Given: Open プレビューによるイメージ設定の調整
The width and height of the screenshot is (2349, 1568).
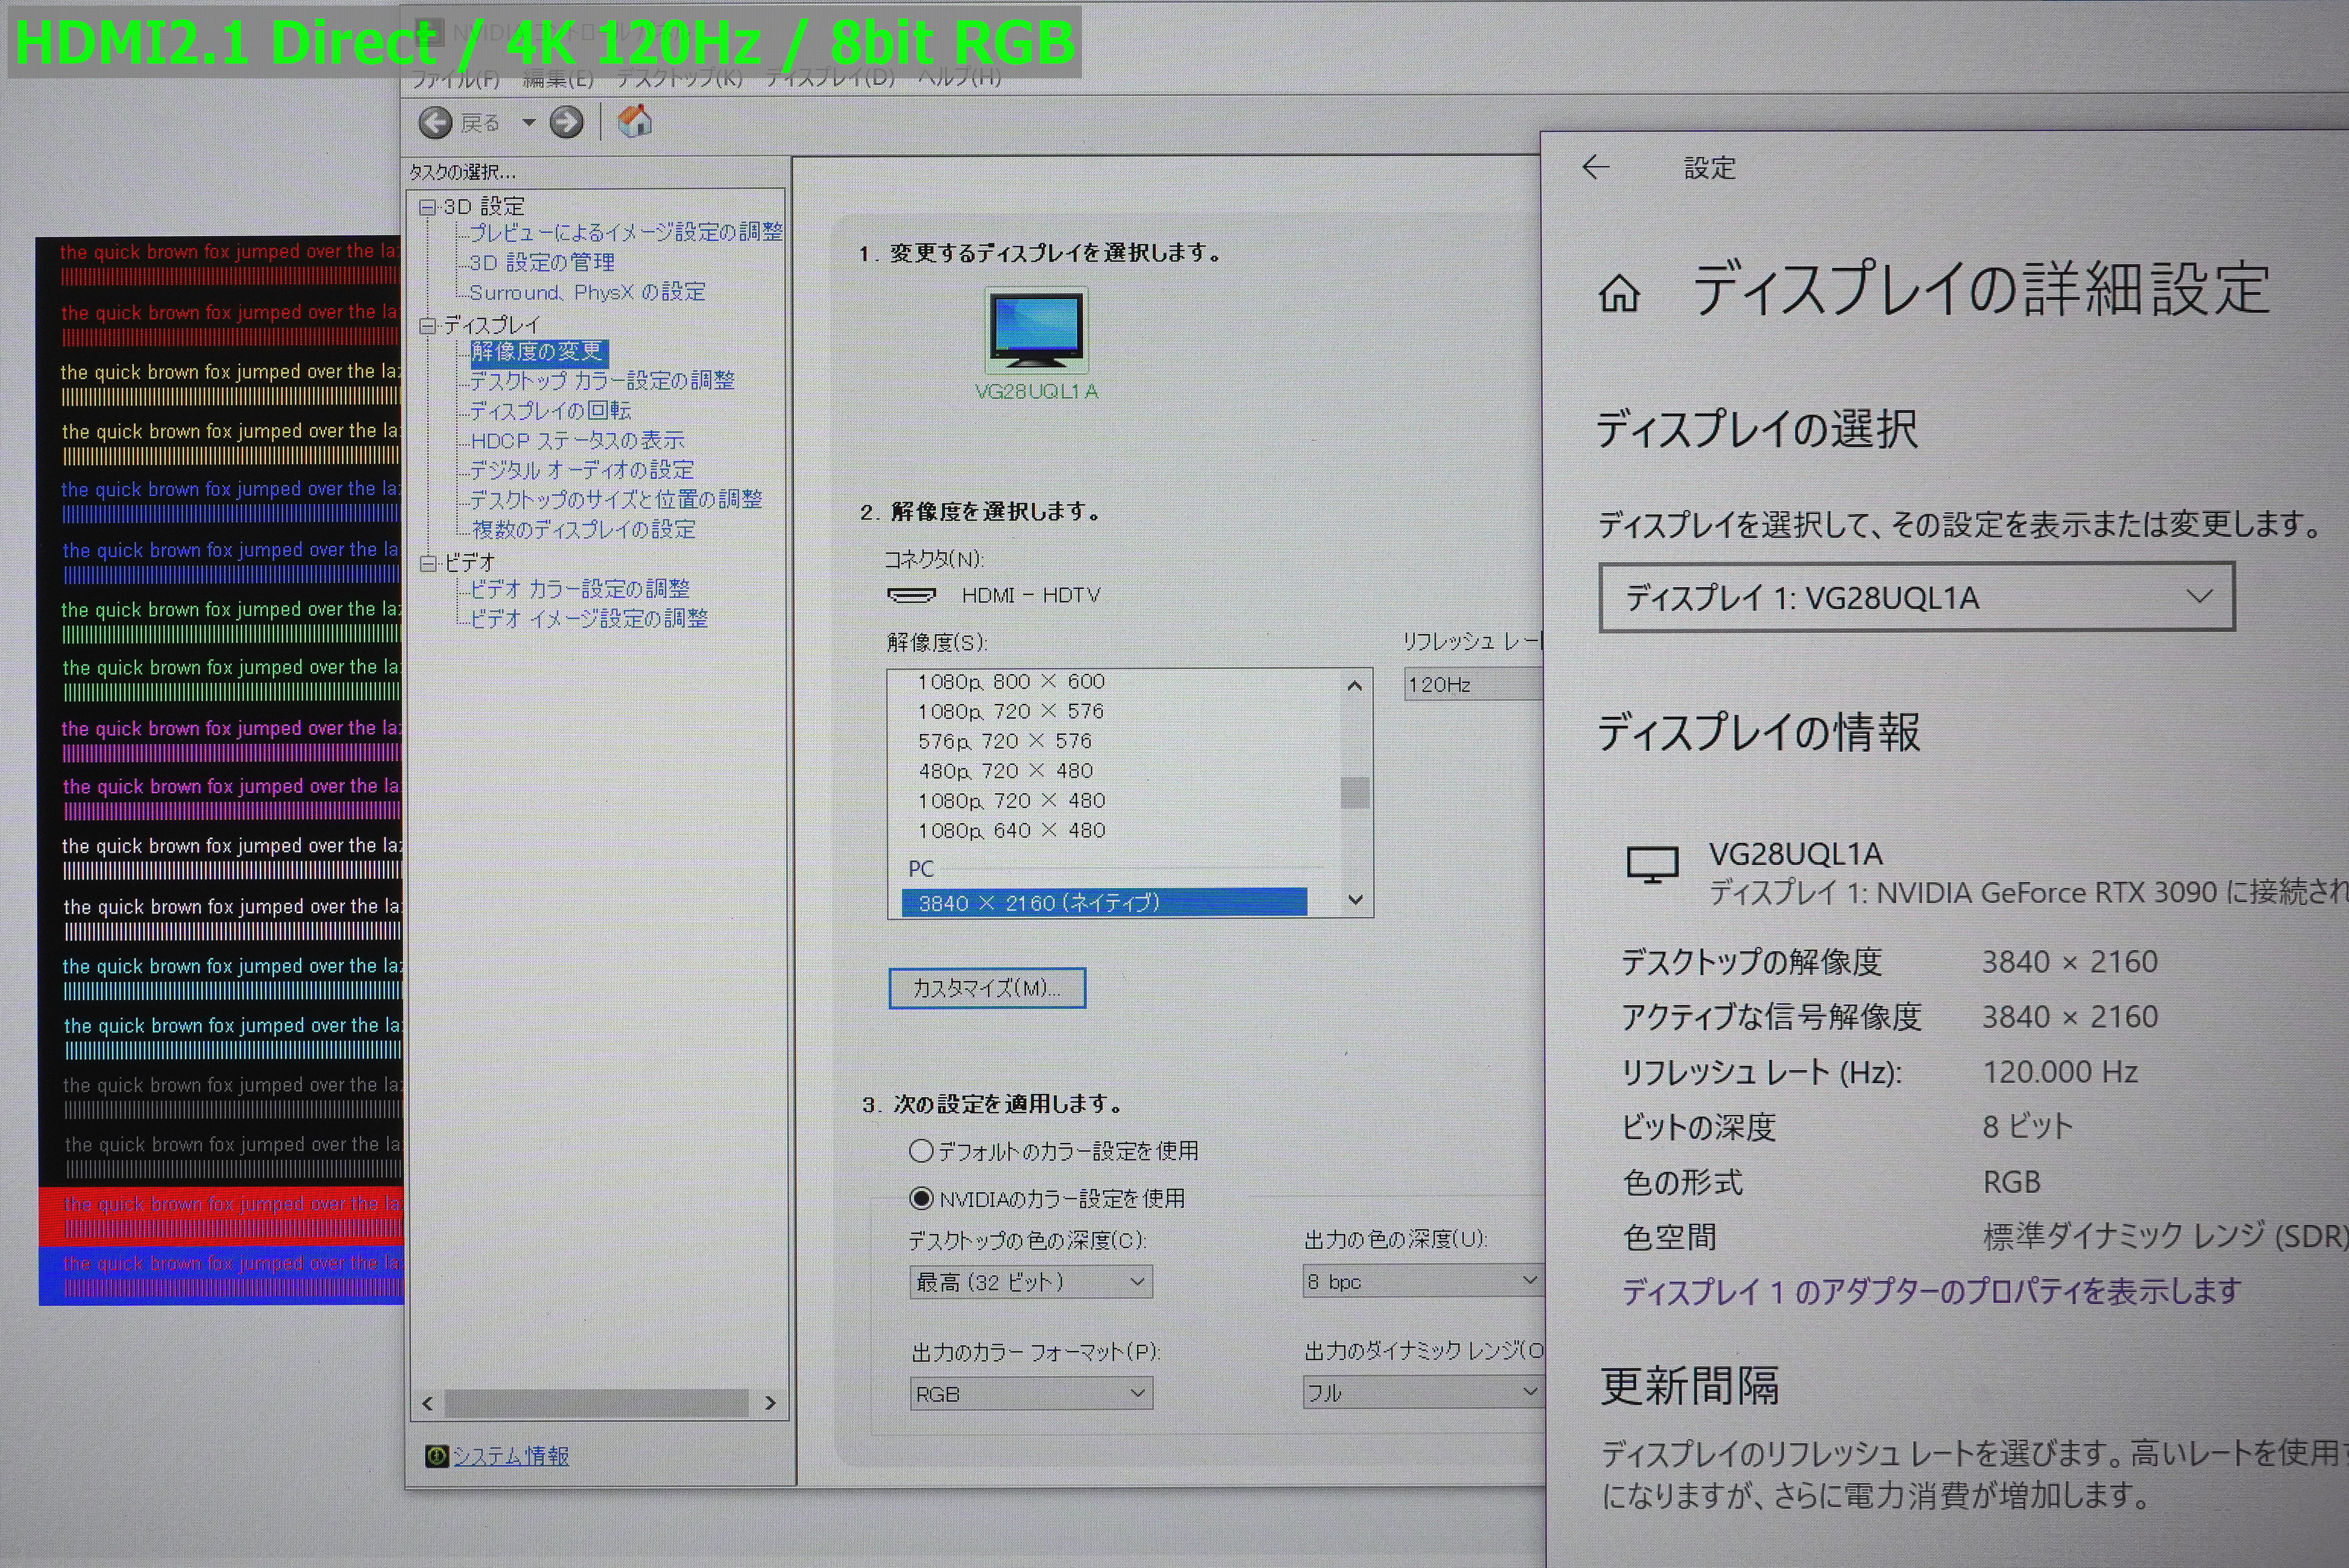Looking at the screenshot, I should point(626,232).
